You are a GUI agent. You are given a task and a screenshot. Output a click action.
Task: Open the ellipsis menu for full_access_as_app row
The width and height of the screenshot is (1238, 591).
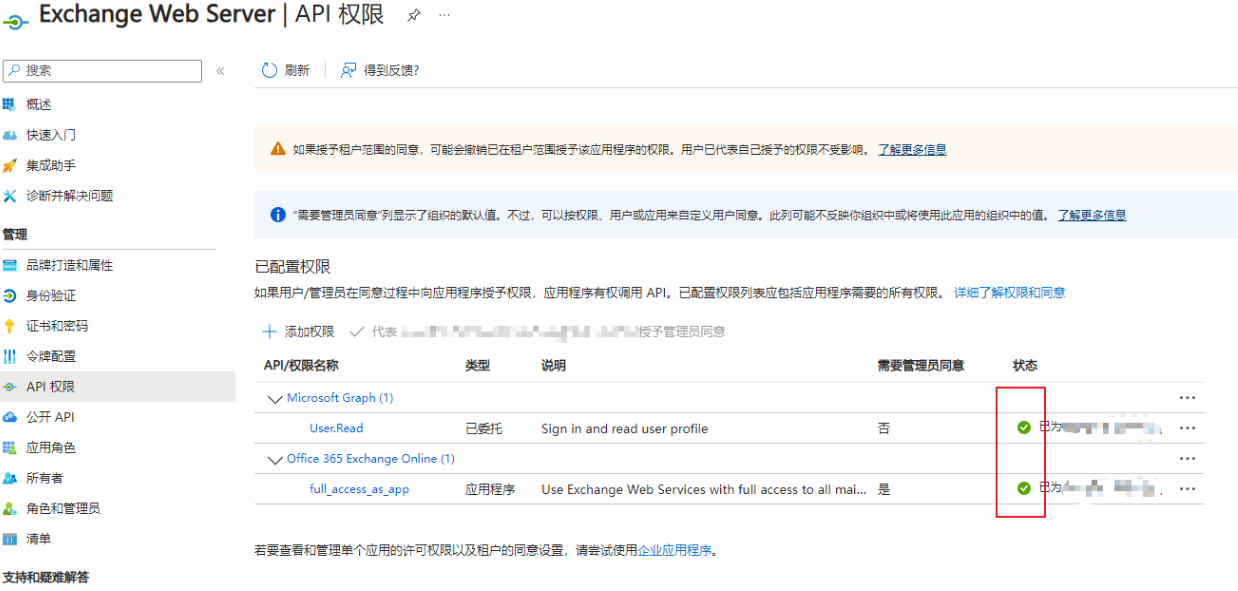(x=1187, y=489)
